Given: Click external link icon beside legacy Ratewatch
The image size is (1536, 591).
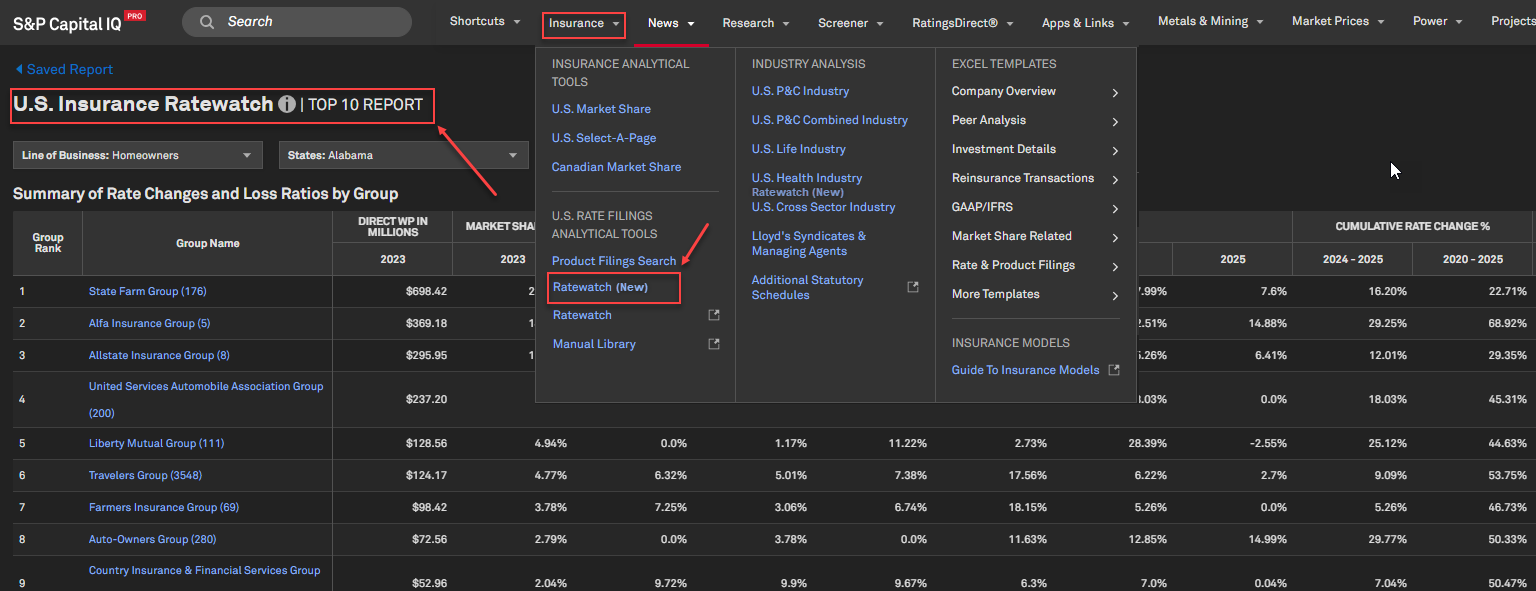Looking at the screenshot, I should coord(714,315).
